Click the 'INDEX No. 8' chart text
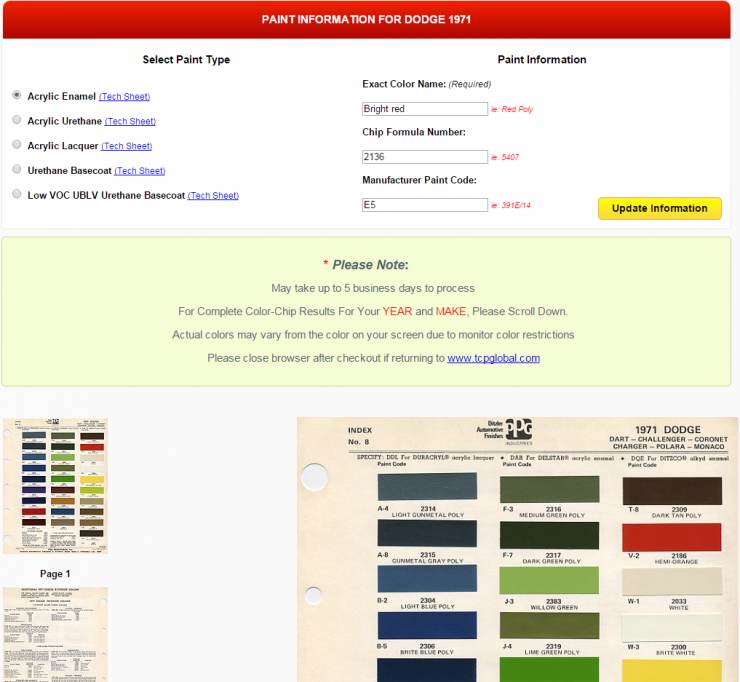740x682 pixels. (360, 436)
